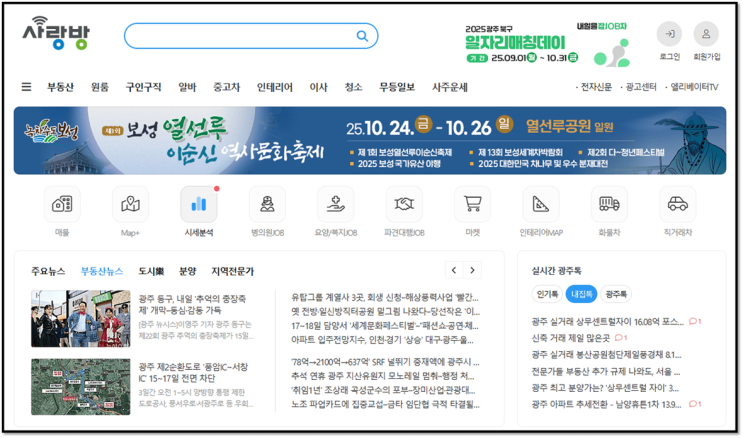The width and height of the screenshot is (743, 438).
Task: Open the Map+ icon
Action: click(x=130, y=204)
